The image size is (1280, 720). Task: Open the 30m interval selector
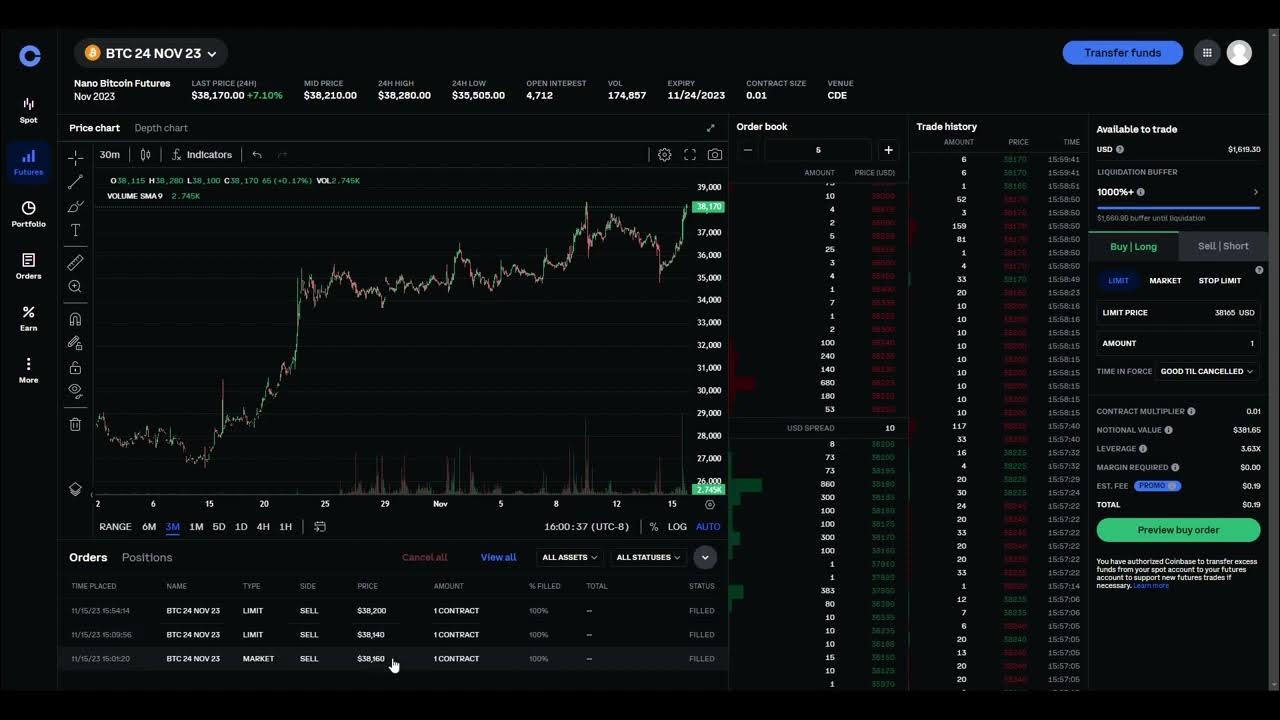pyautogui.click(x=109, y=154)
